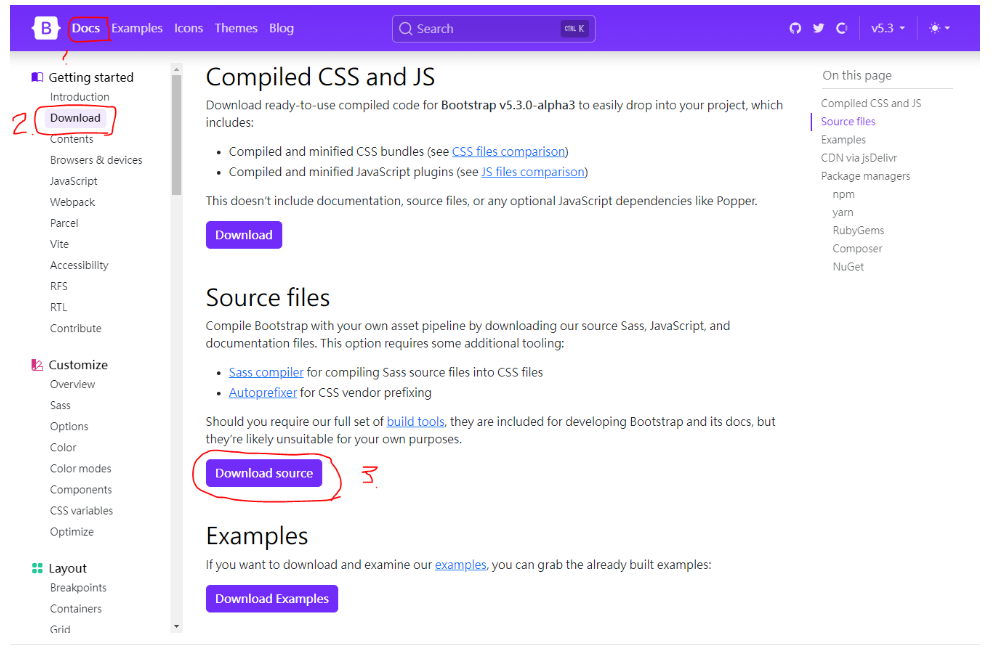The height and width of the screenshot is (650, 997).
Task: Open CSS variables under Customize
Action: [x=81, y=510]
